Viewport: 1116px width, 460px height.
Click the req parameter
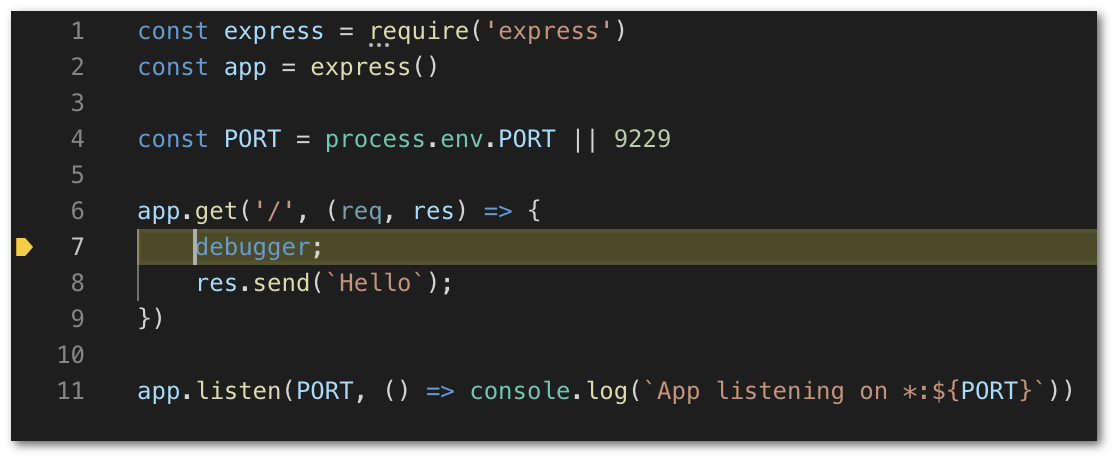[x=361, y=212]
